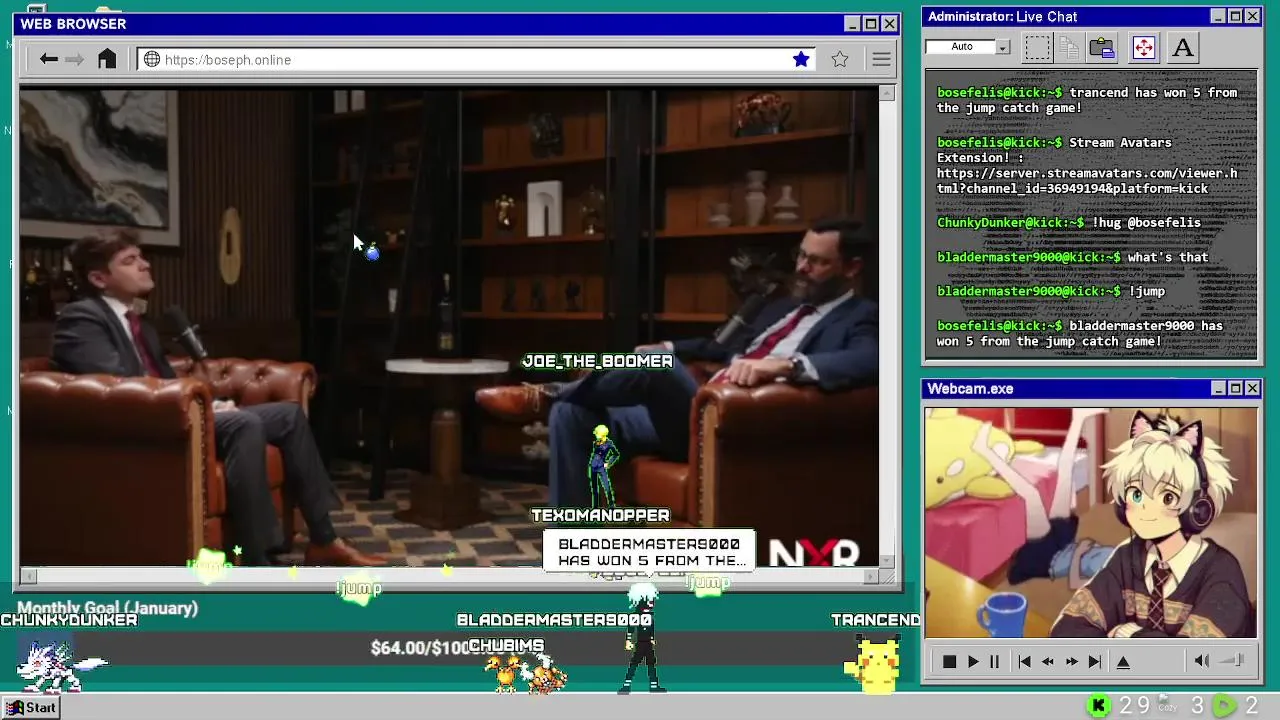Screen dimensions: 1280x720
Task: Fast-forward in the Webcam.exe player
Action: coord(1071,661)
